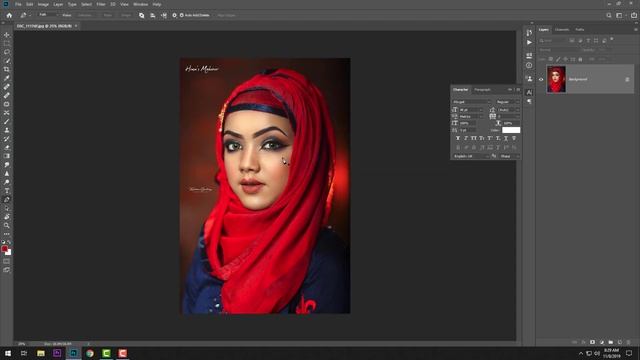Toggle Strikethrough in Character panel
Screen dimensions: 640x360
(514, 138)
